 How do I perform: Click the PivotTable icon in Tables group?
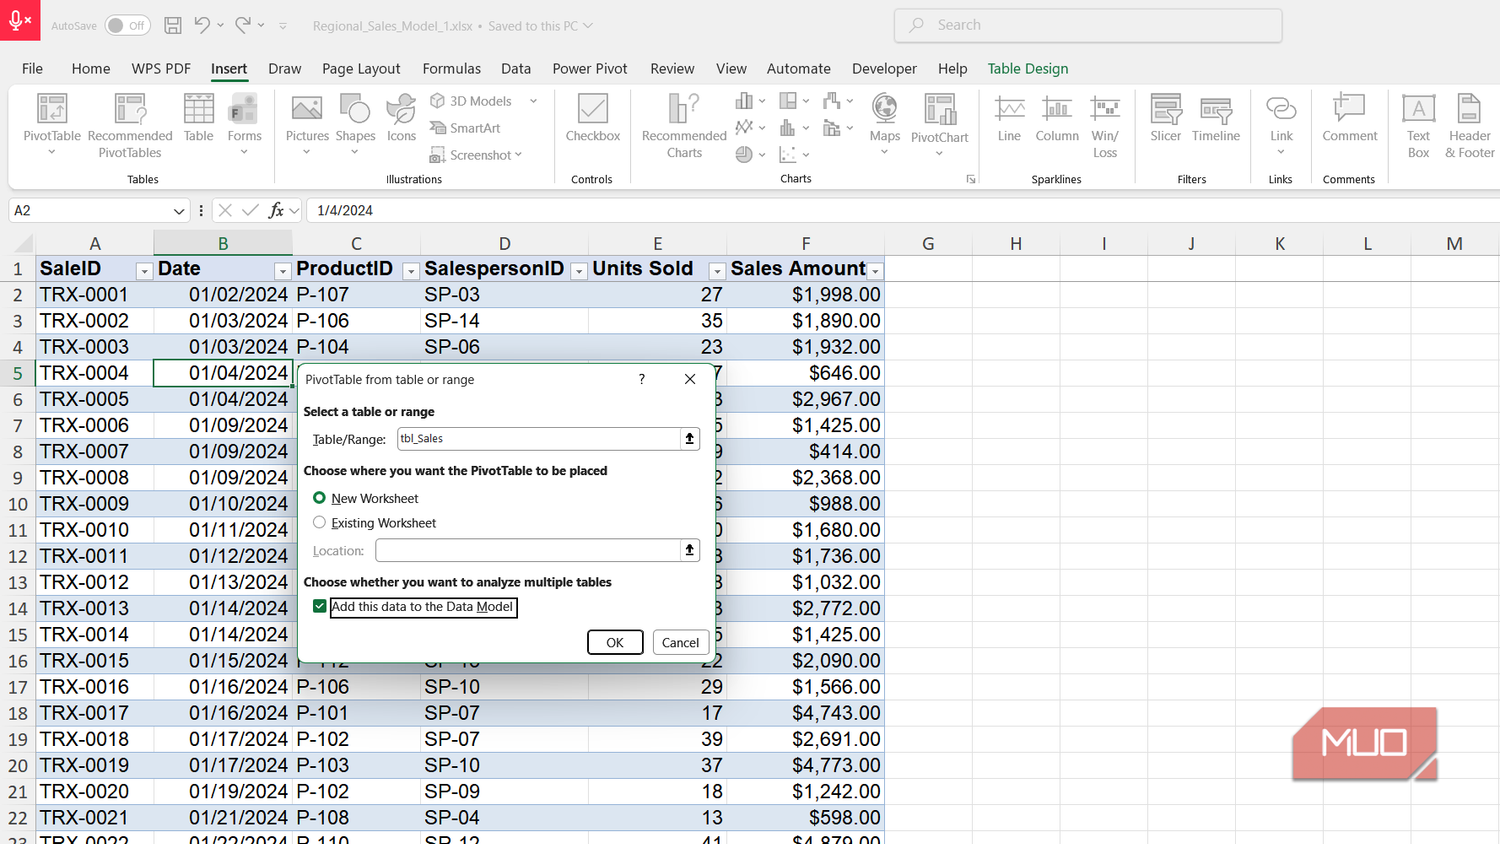(x=52, y=108)
